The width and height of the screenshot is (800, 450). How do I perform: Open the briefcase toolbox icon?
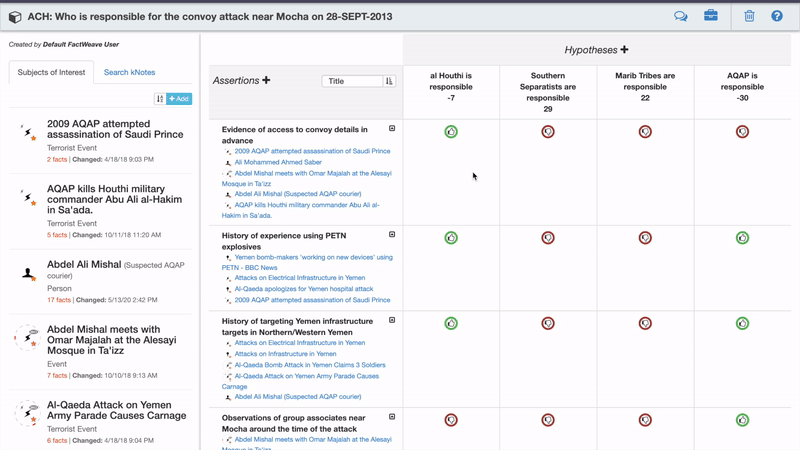coord(711,16)
